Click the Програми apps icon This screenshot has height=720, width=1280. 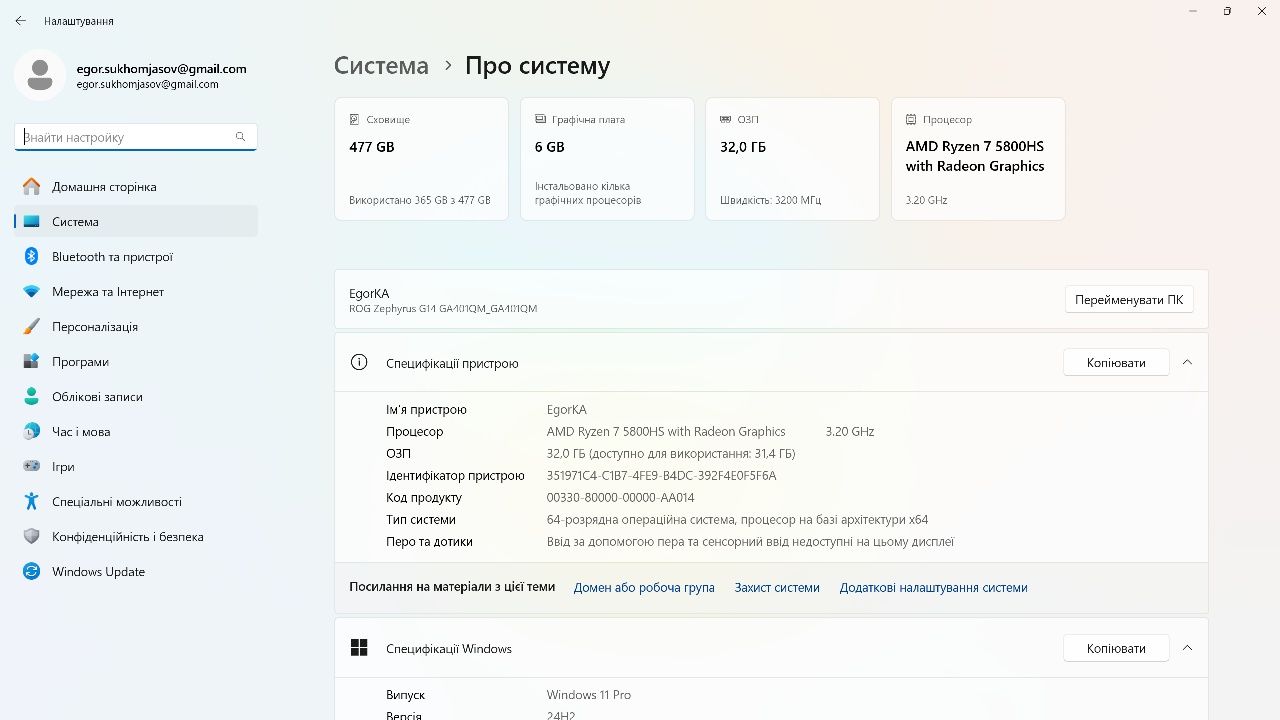click(x=32, y=362)
